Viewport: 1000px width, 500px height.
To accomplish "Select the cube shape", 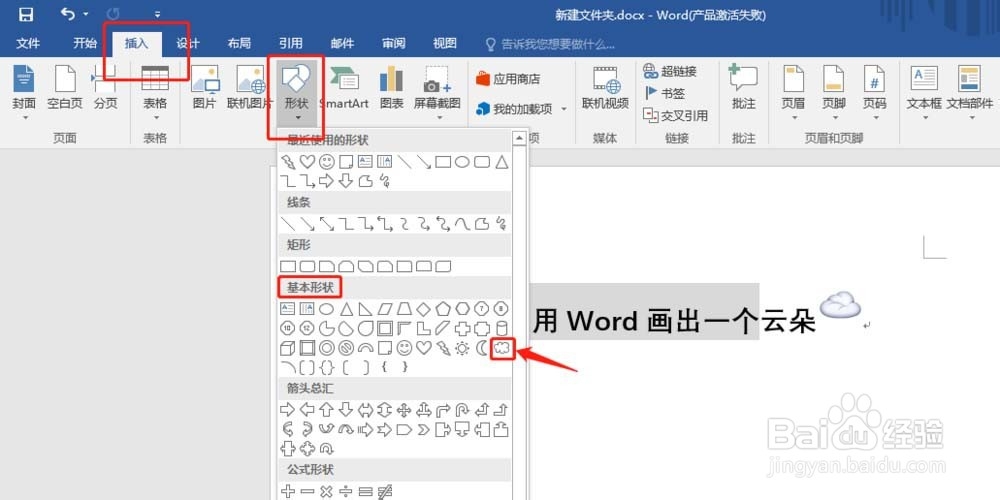I will click(x=288, y=348).
